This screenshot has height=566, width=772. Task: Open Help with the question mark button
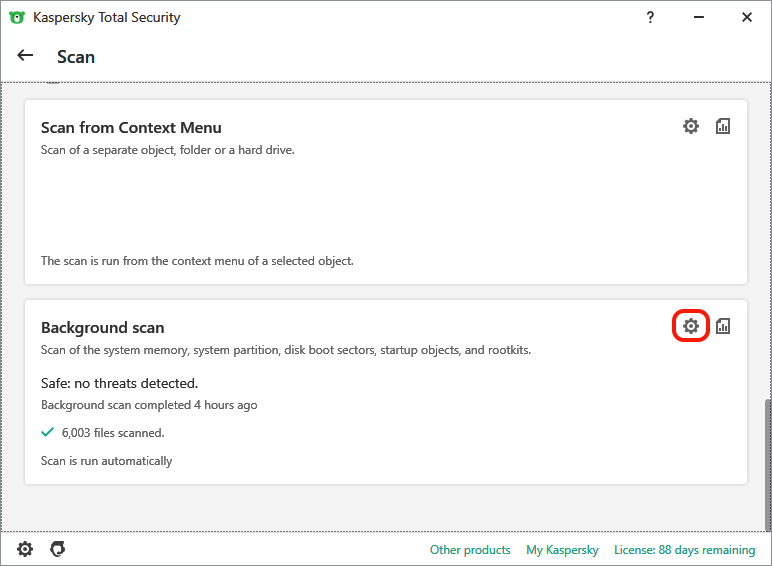[x=651, y=17]
